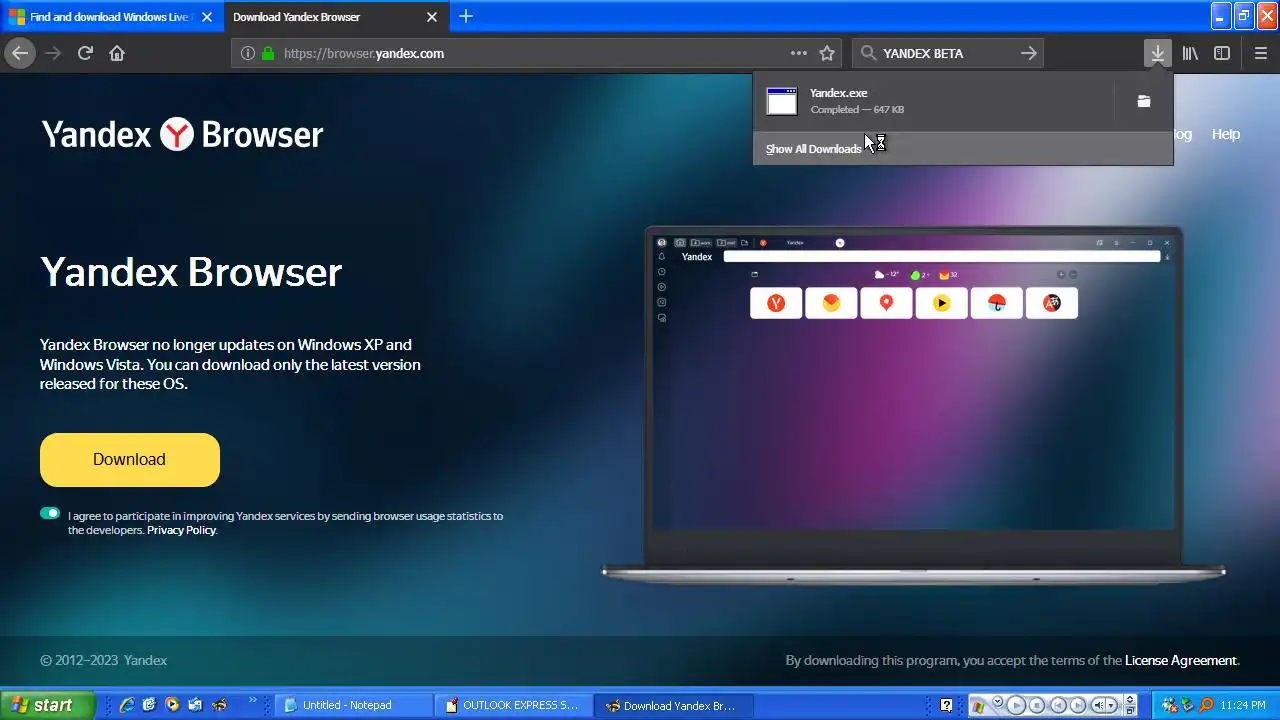Stop media in taskbar player
The image size is (1280, 720).
1037,705
